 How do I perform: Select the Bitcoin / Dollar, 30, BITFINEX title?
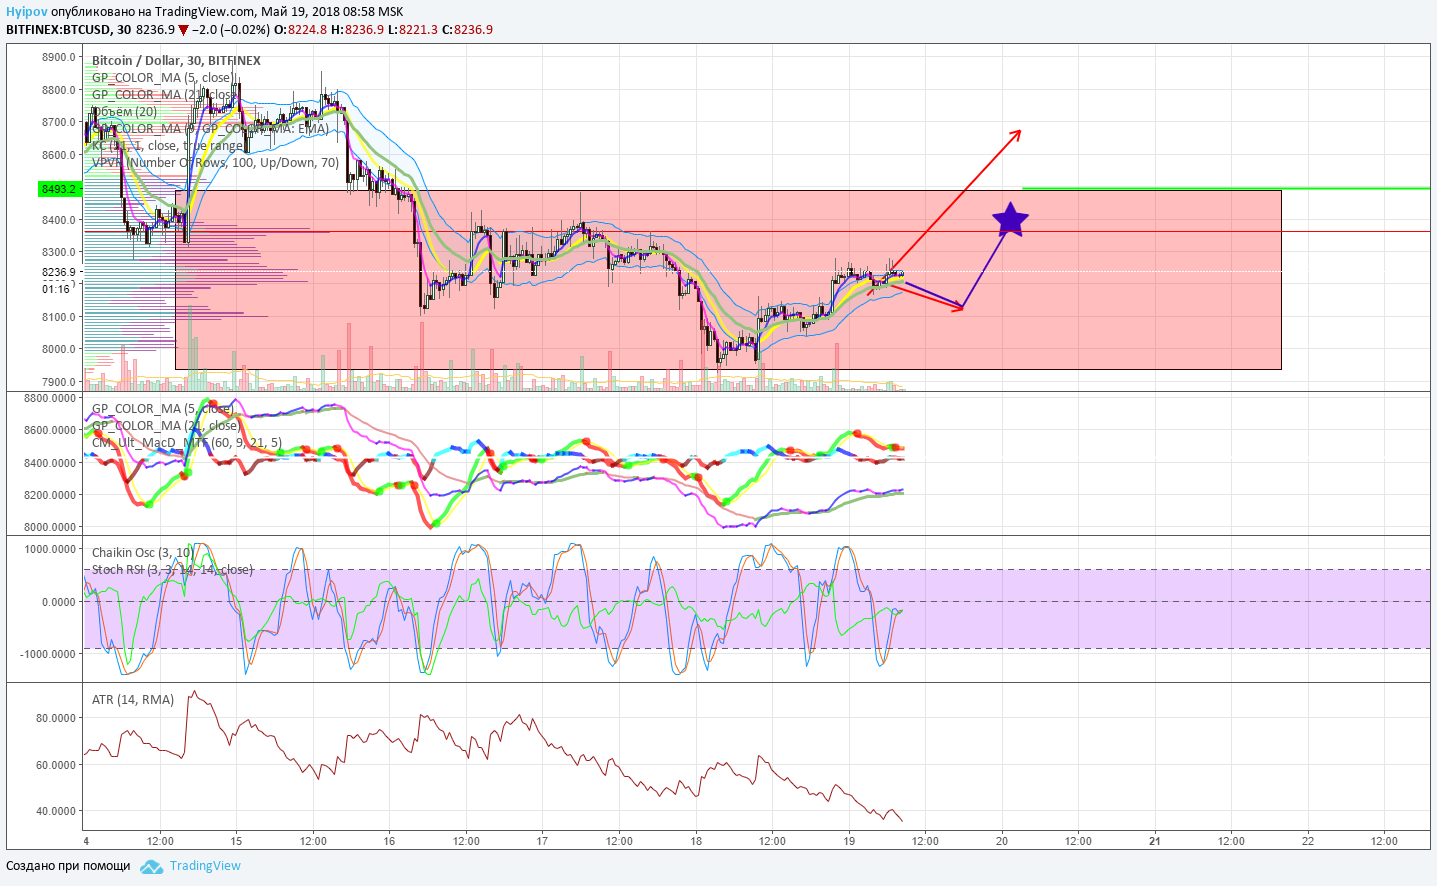176,61
